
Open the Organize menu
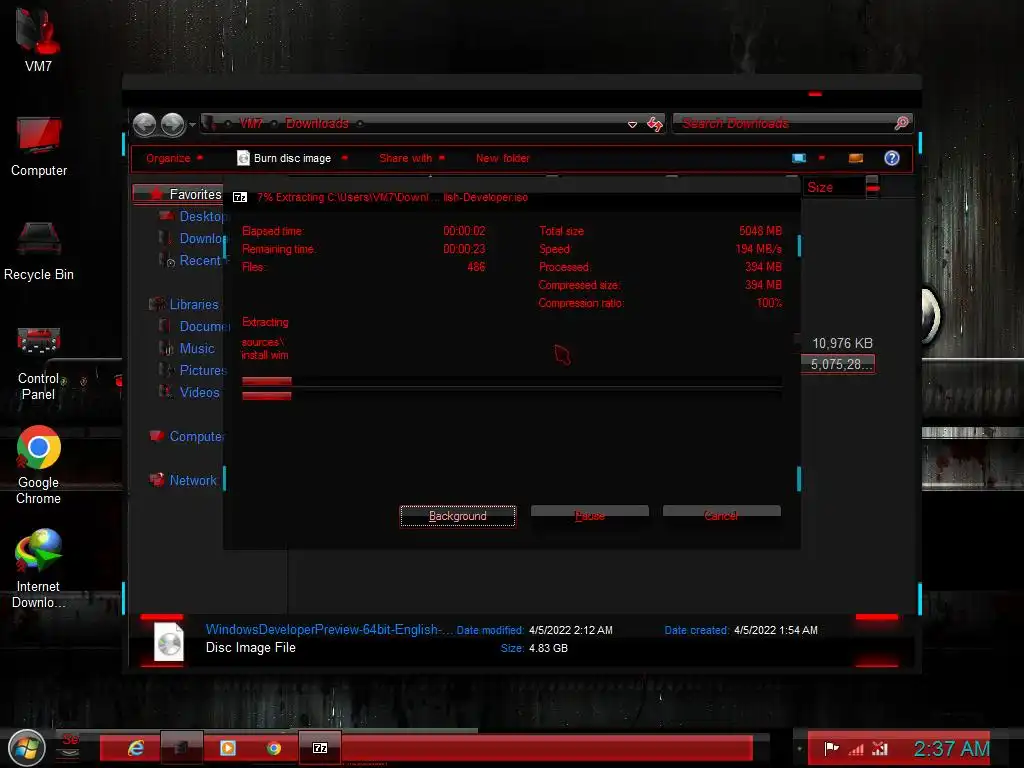(174, 158)
